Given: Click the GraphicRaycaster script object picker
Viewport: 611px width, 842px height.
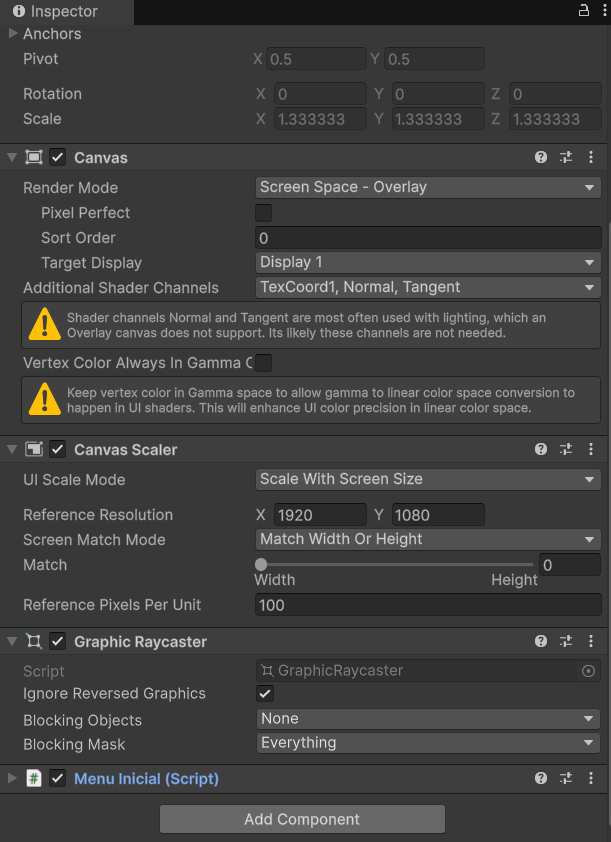Looking at the screenshot, I should [588, 671].
